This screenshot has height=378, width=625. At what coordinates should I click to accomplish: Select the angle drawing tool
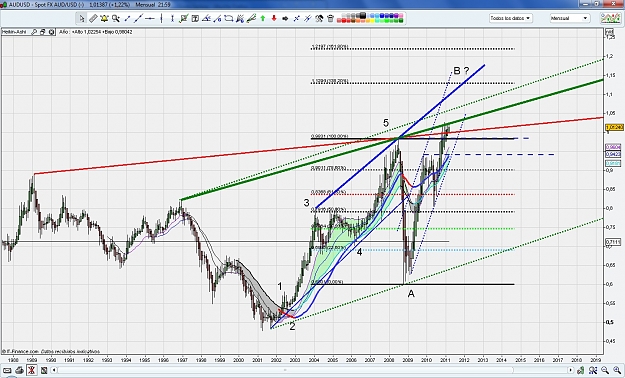tap(206, 18)
